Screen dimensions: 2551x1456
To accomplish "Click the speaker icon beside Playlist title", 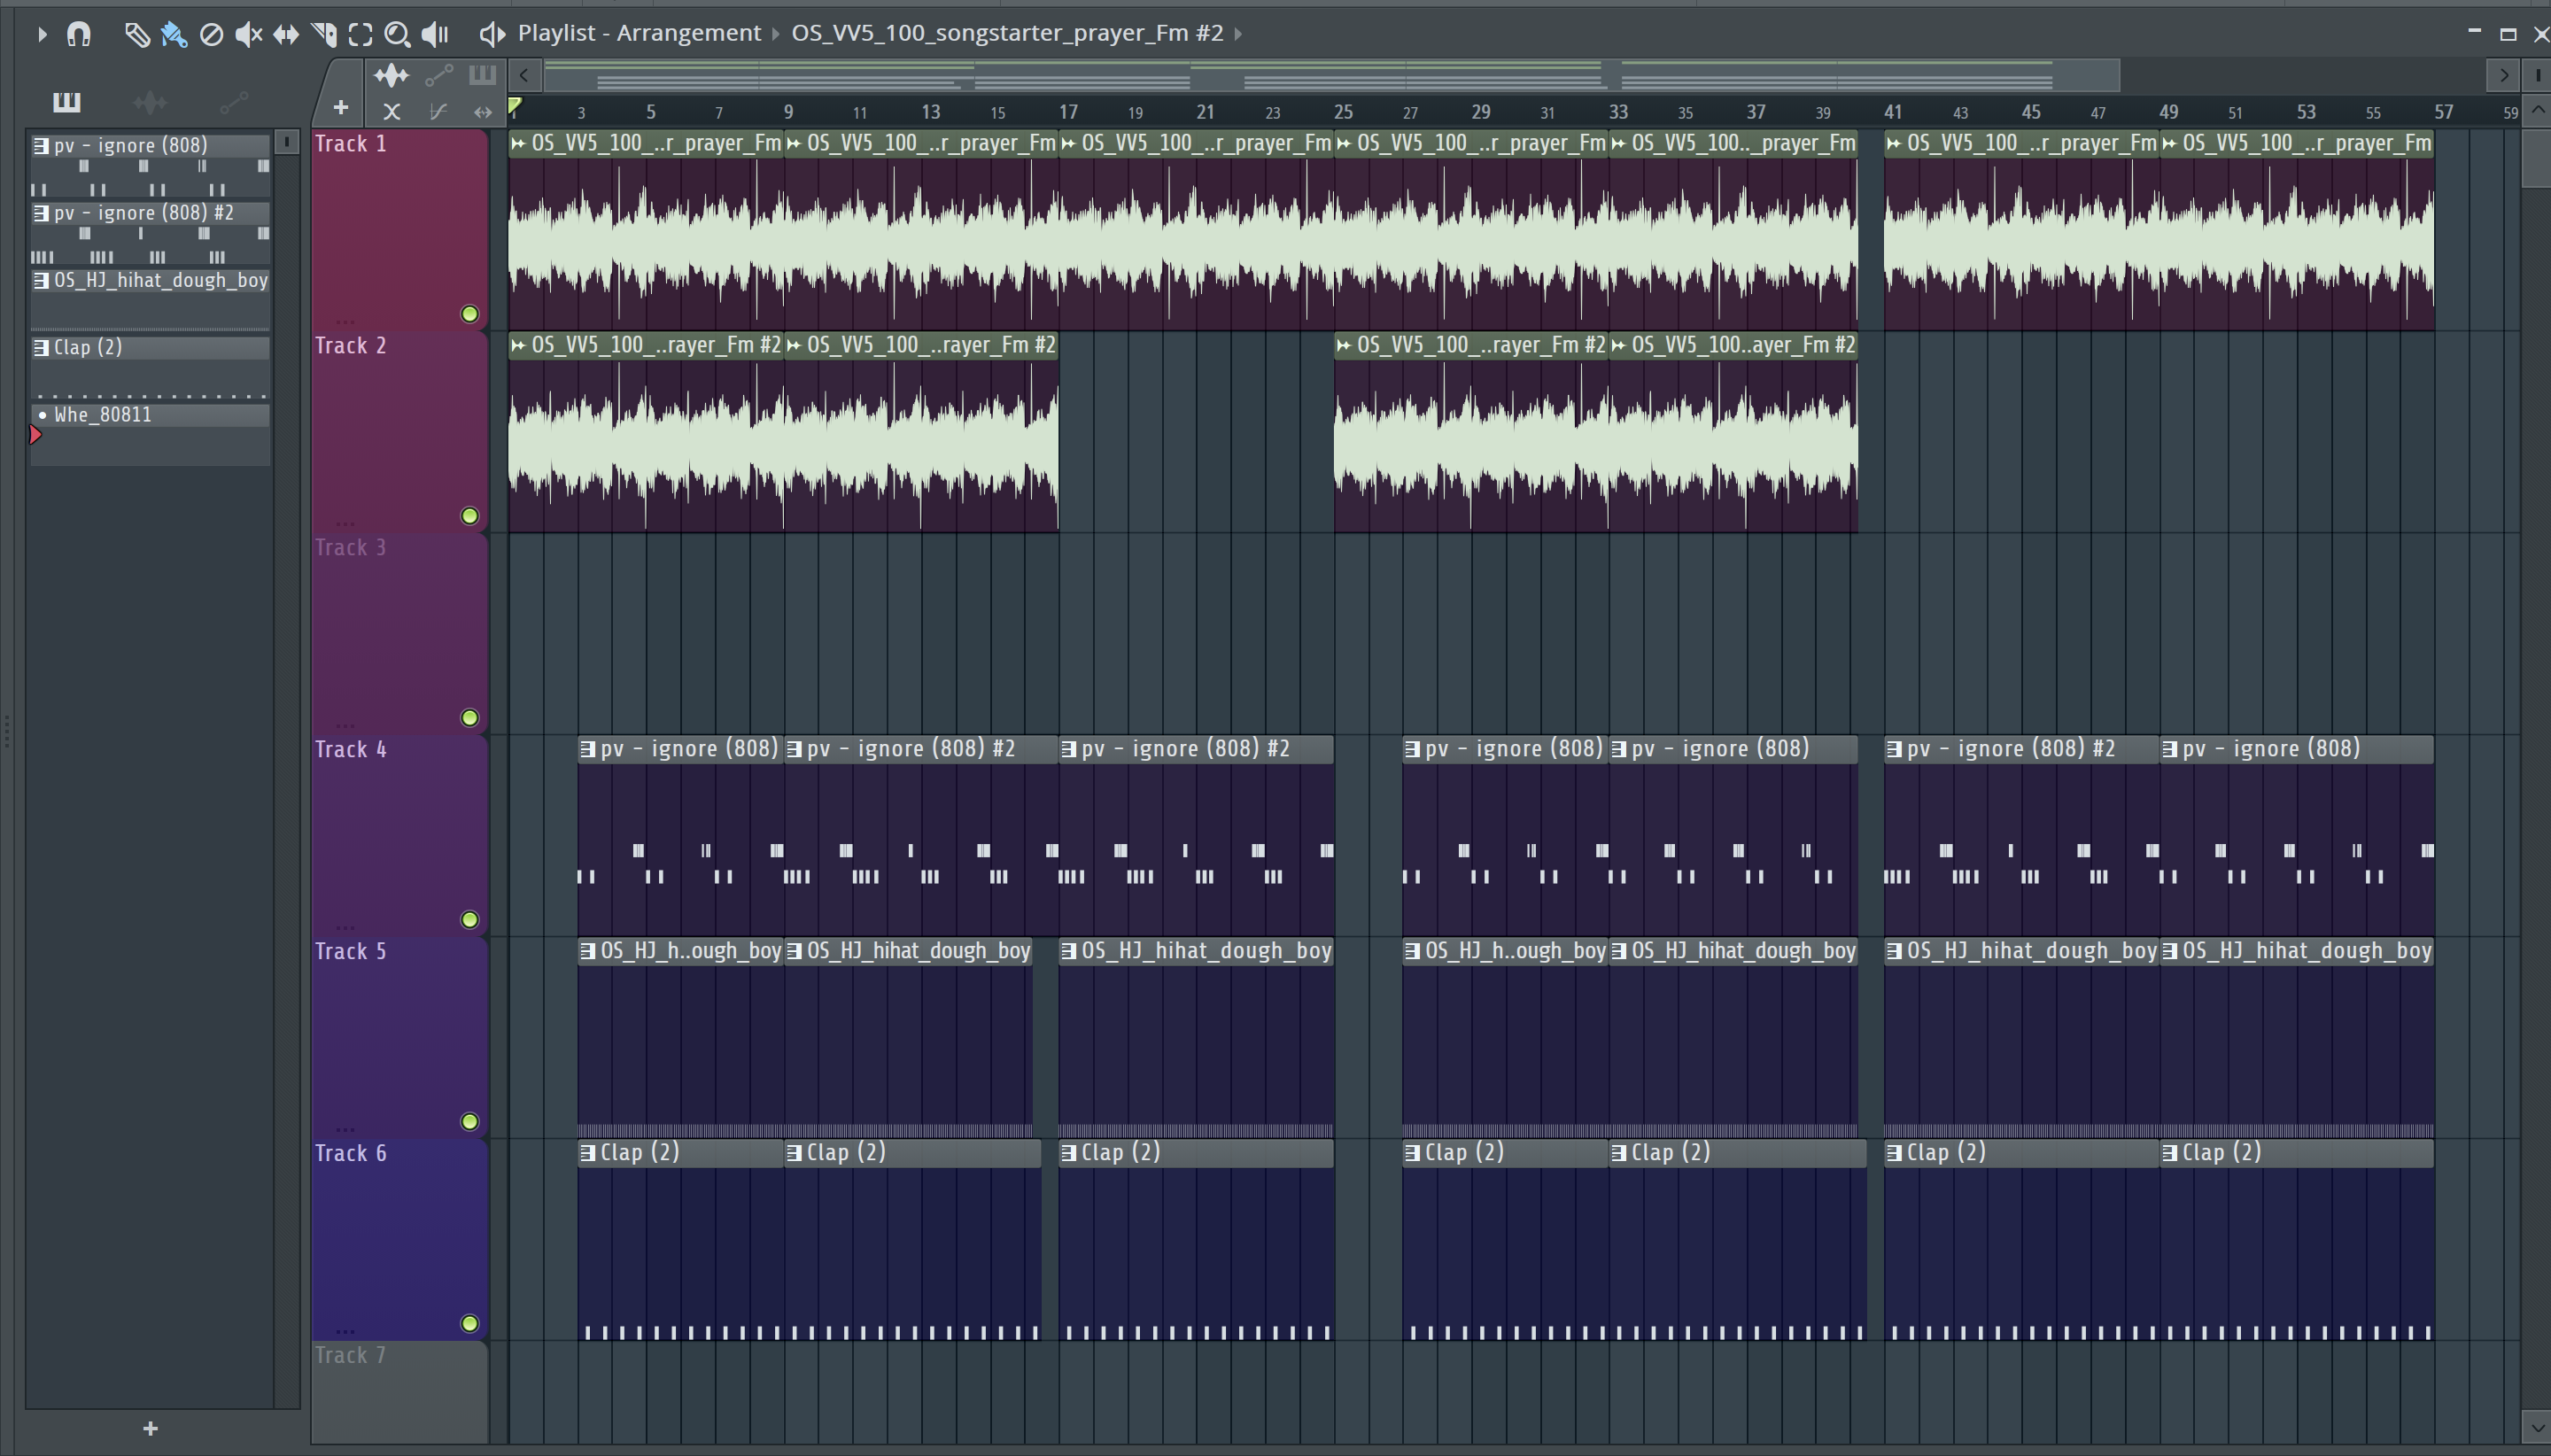I will click(492, 34).
